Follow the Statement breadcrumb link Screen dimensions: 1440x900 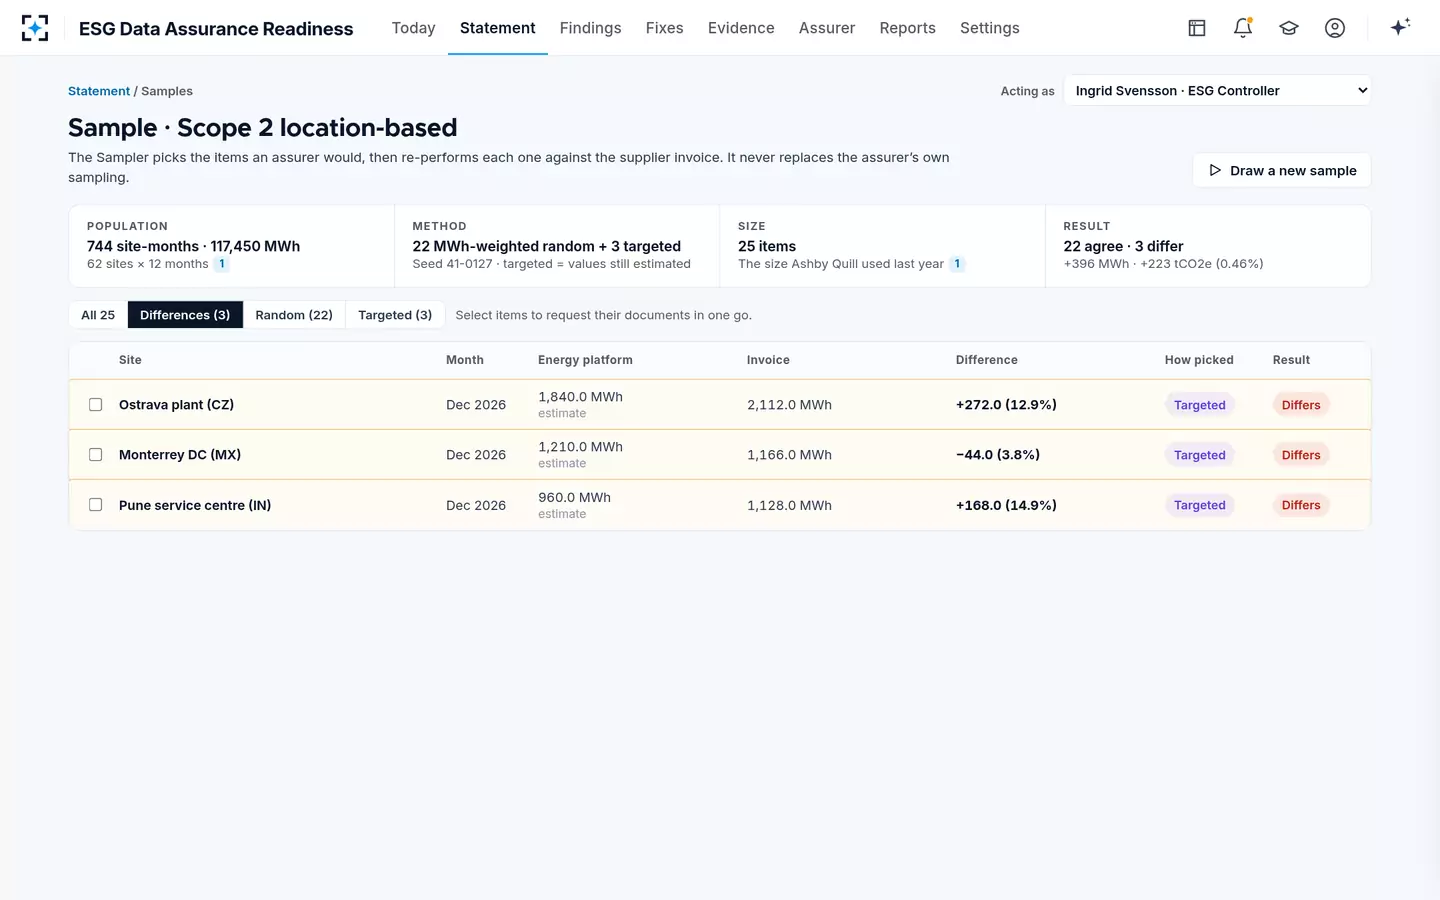99,91
